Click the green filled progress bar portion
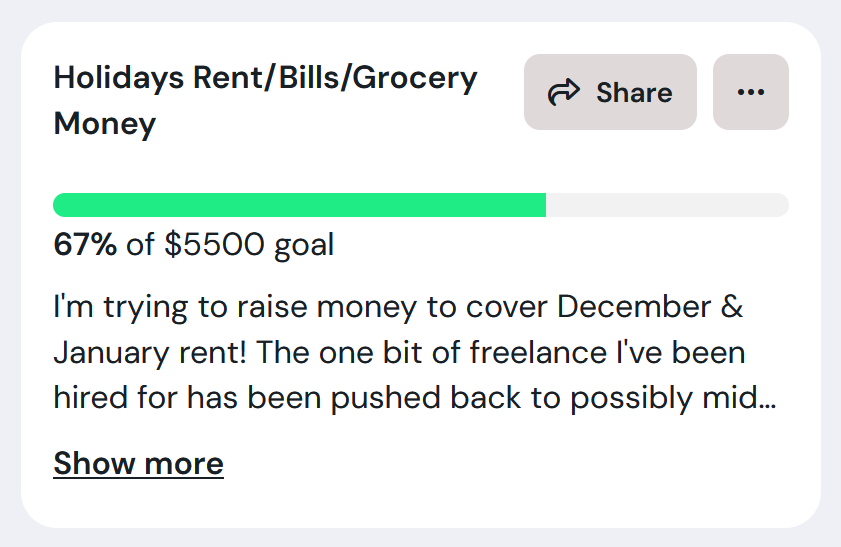 (299, 205)
